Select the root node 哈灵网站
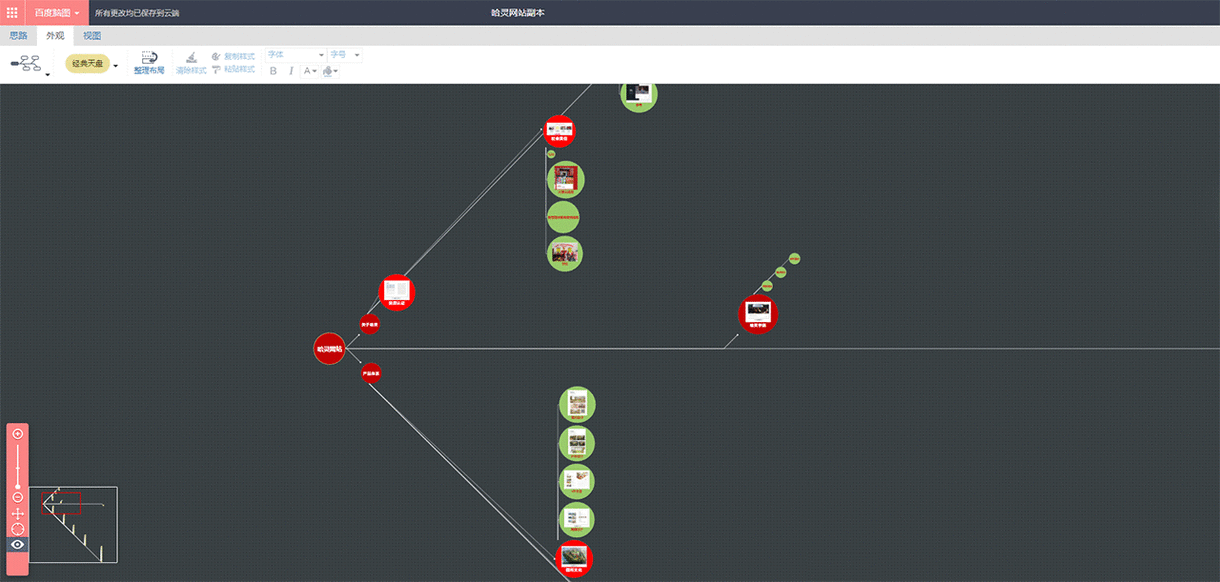 329,349
